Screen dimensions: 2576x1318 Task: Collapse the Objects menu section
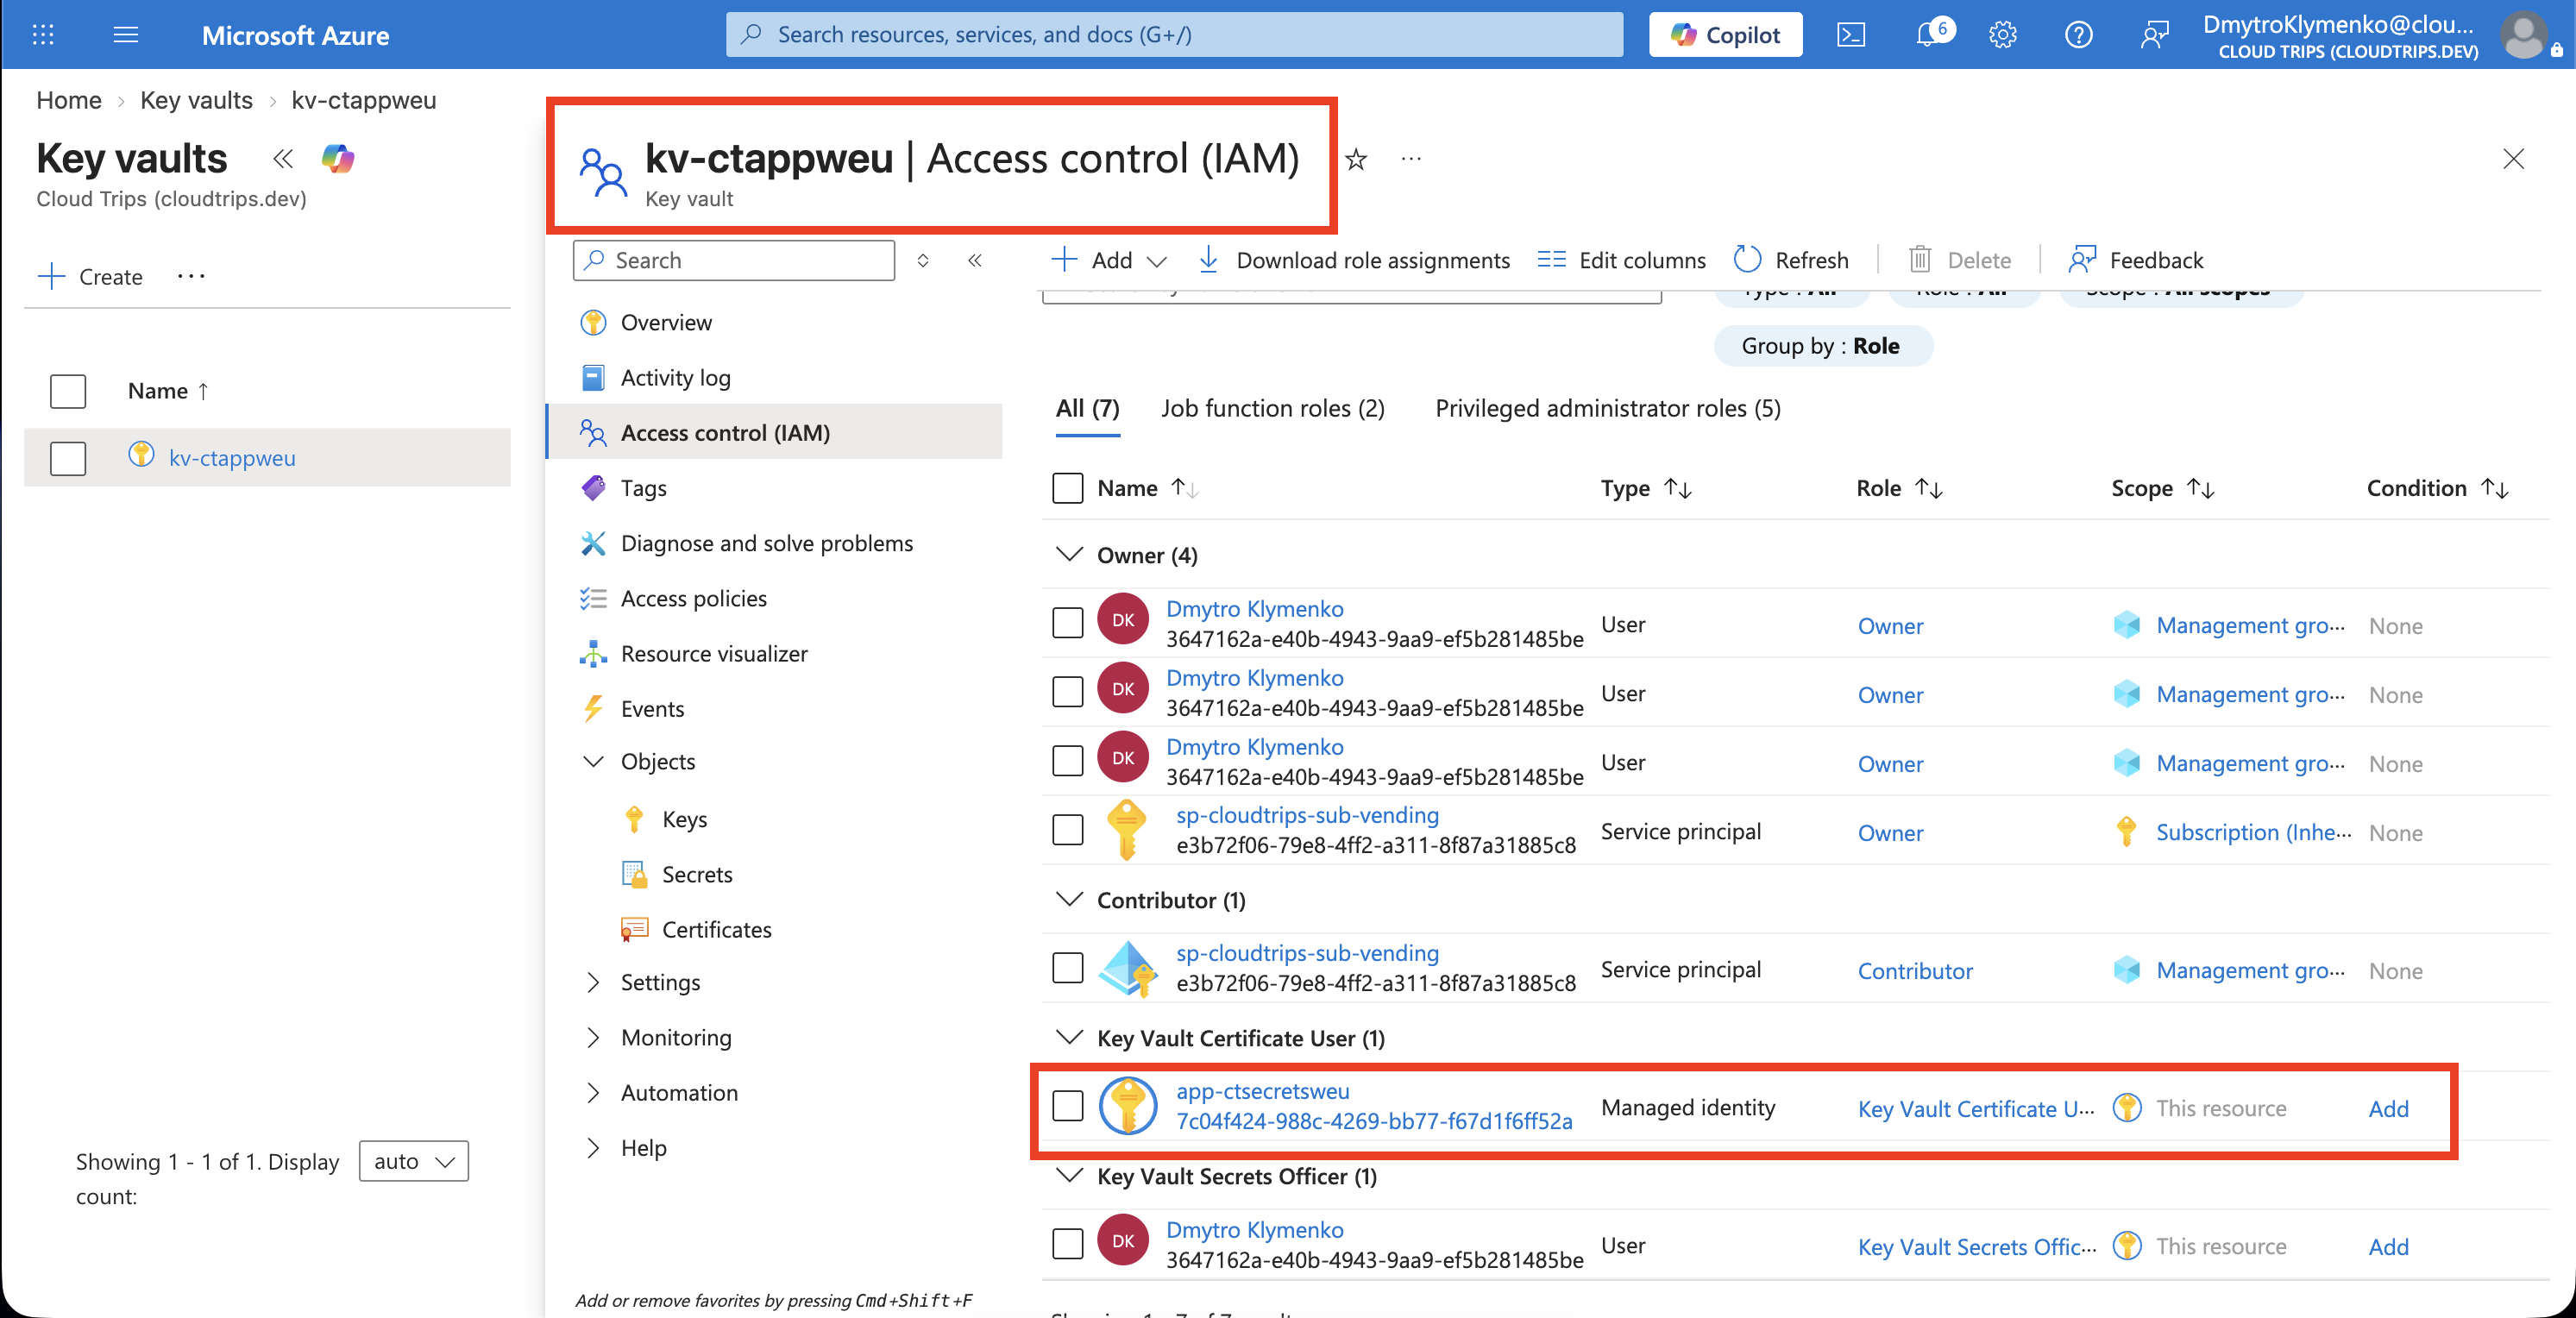click(593, 761)
